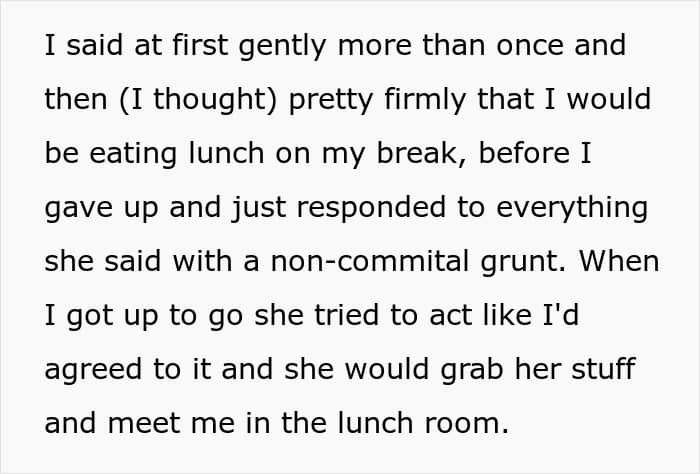Click the parenthetical "(I thought)"
This screenshot has height=474, width=700.
pos(199,100)
